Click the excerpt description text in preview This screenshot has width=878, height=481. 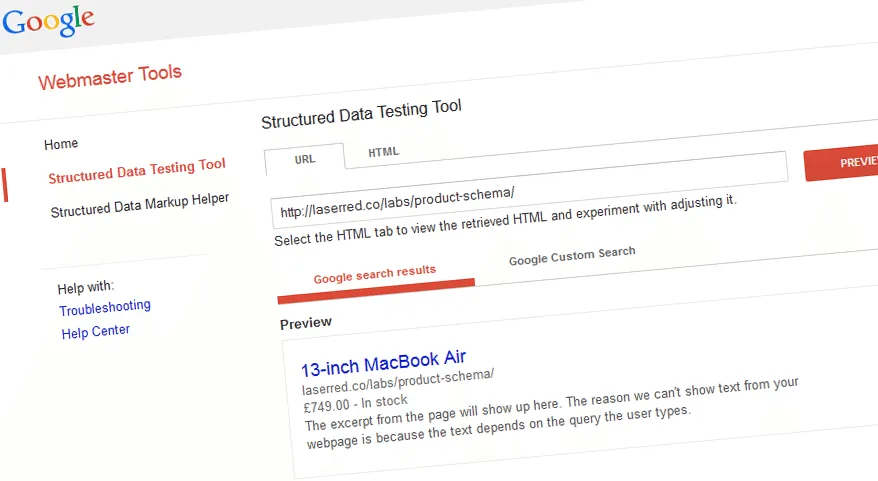[x=552, y=413]
